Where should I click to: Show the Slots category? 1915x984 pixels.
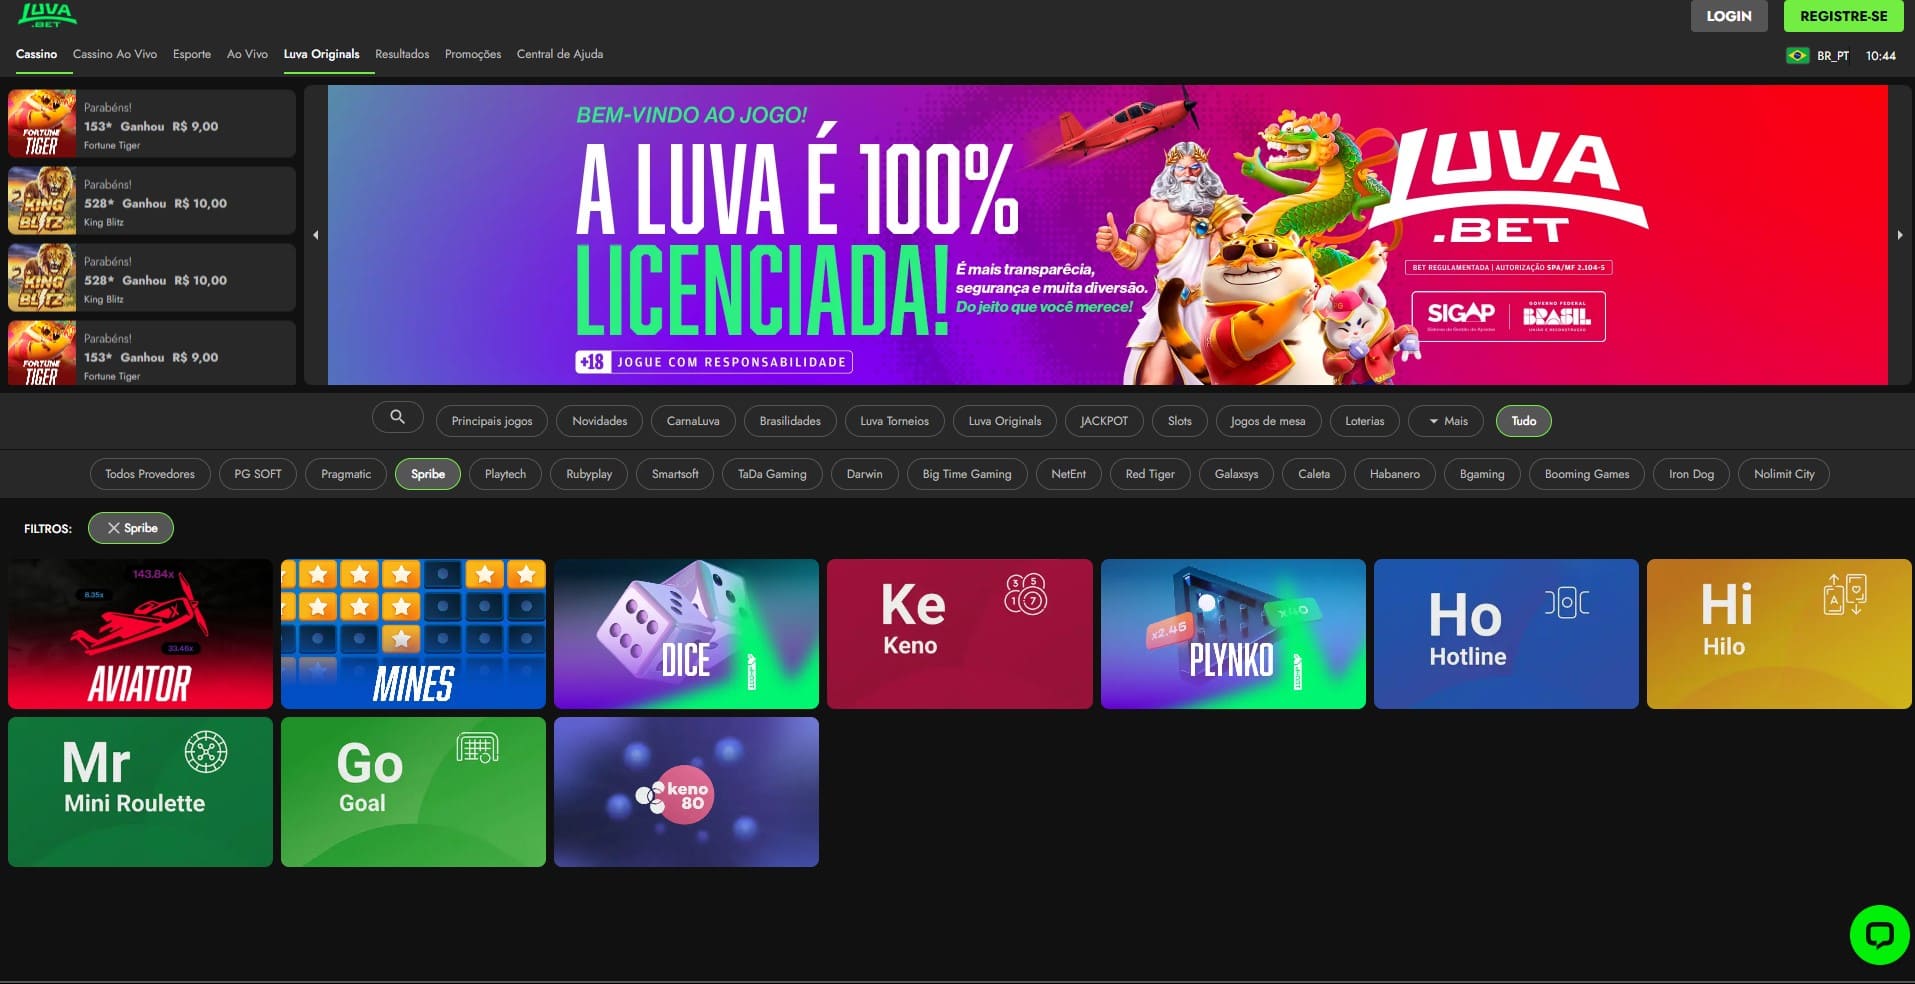1180,421
